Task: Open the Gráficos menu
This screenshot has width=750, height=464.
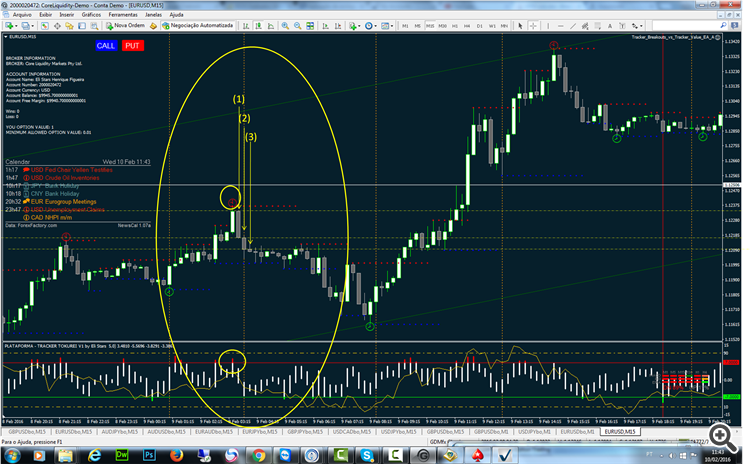Action: pos(91,15)
